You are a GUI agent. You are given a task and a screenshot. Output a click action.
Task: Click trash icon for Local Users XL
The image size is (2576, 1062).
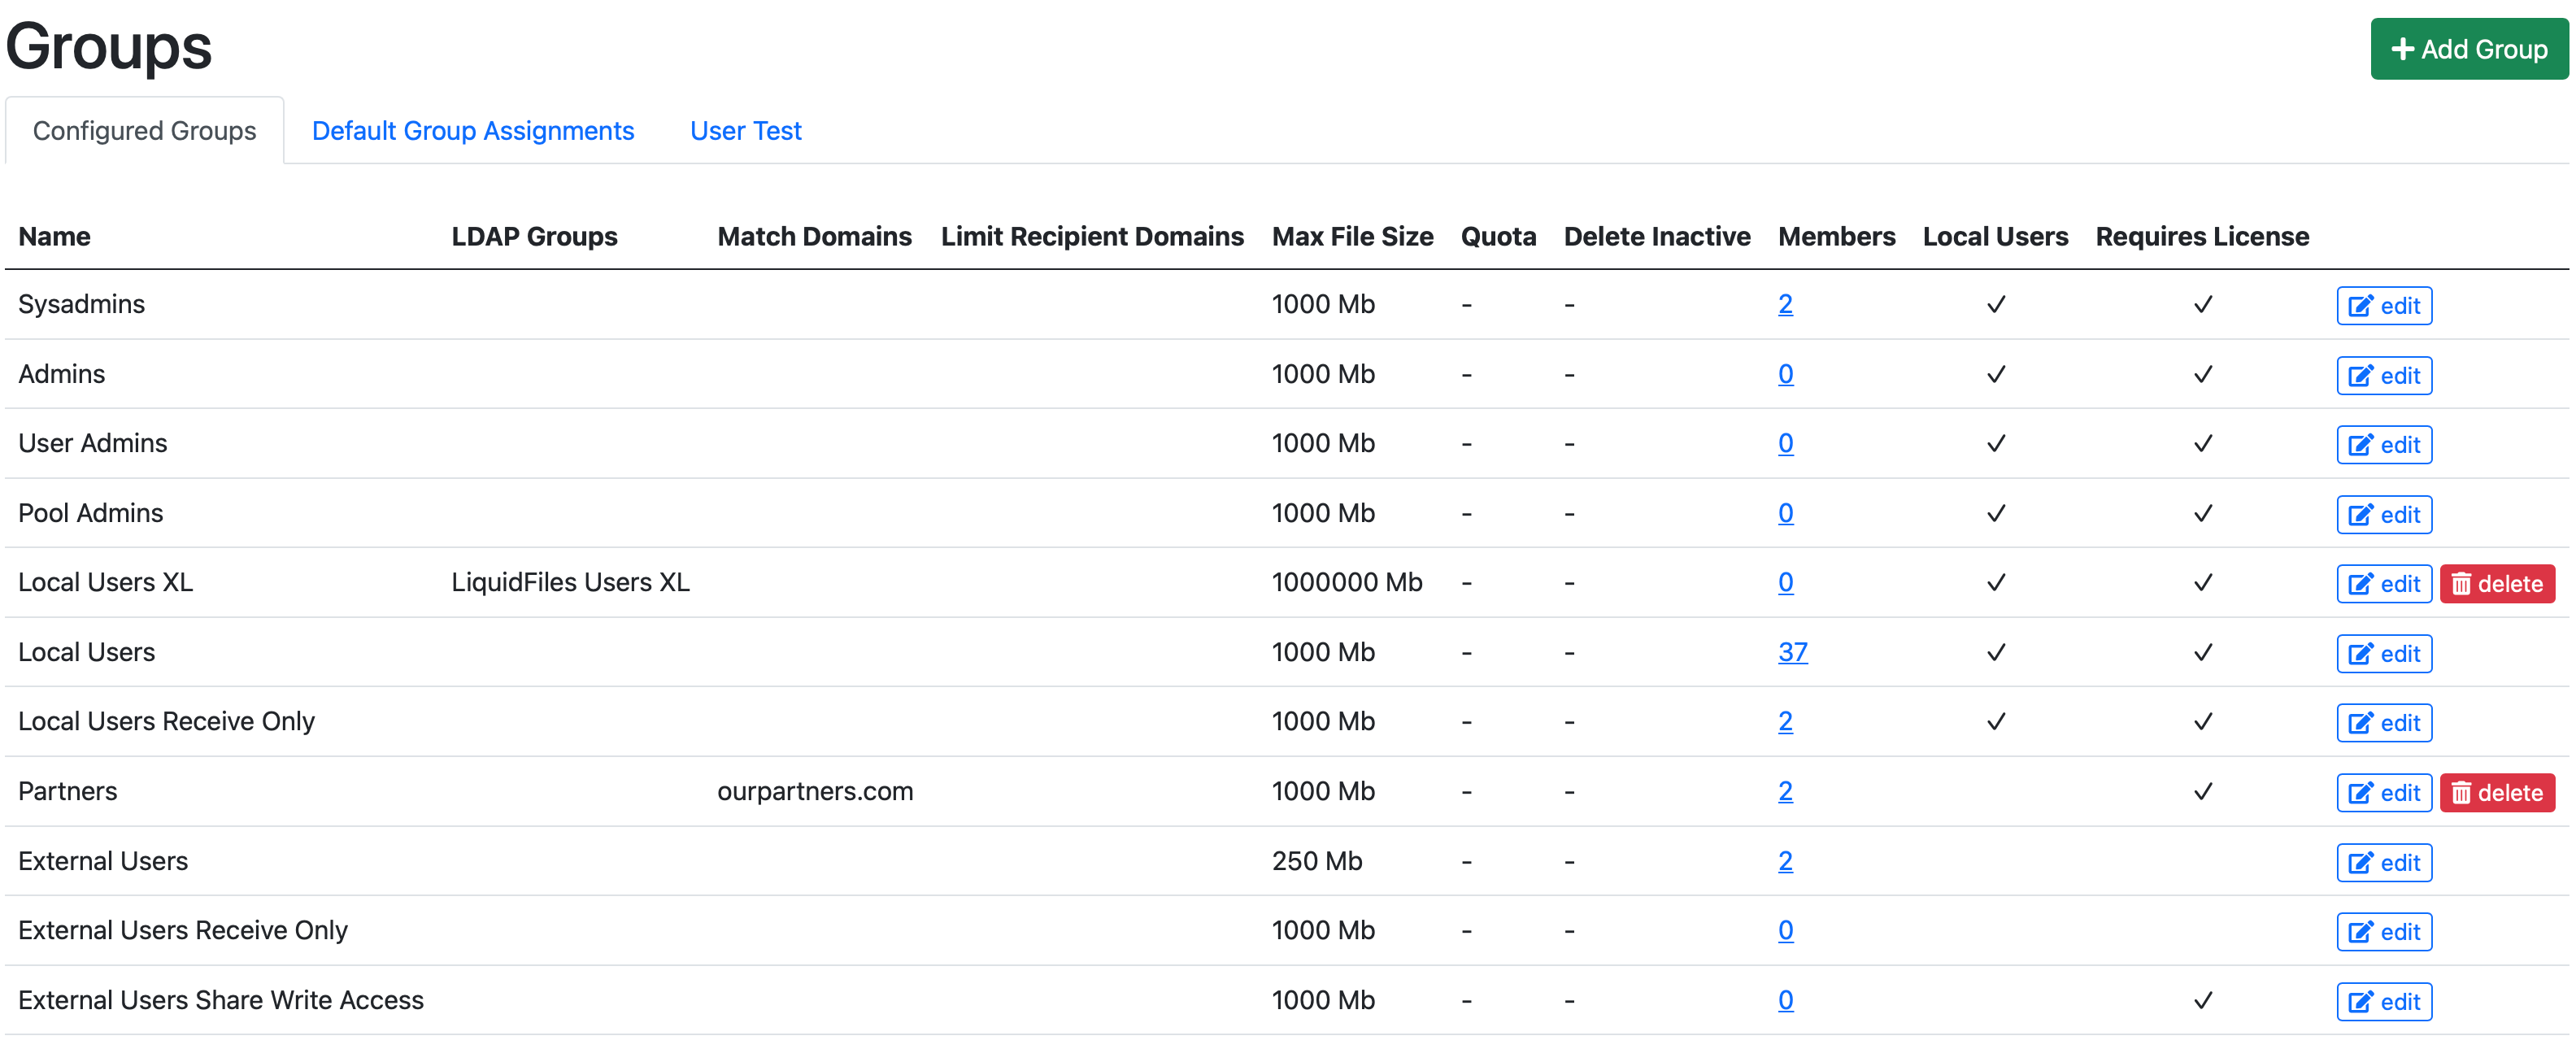click(2461, 584)
